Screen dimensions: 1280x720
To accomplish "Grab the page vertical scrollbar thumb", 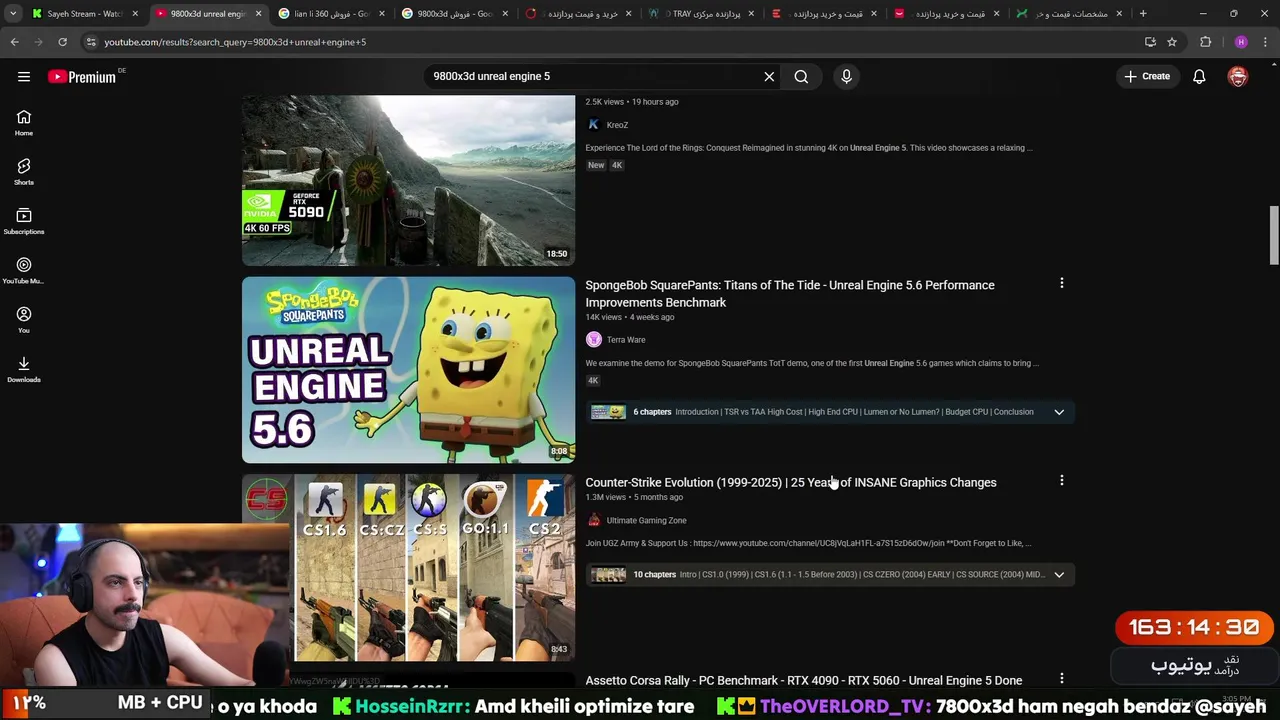I will tap(1274, 235).
